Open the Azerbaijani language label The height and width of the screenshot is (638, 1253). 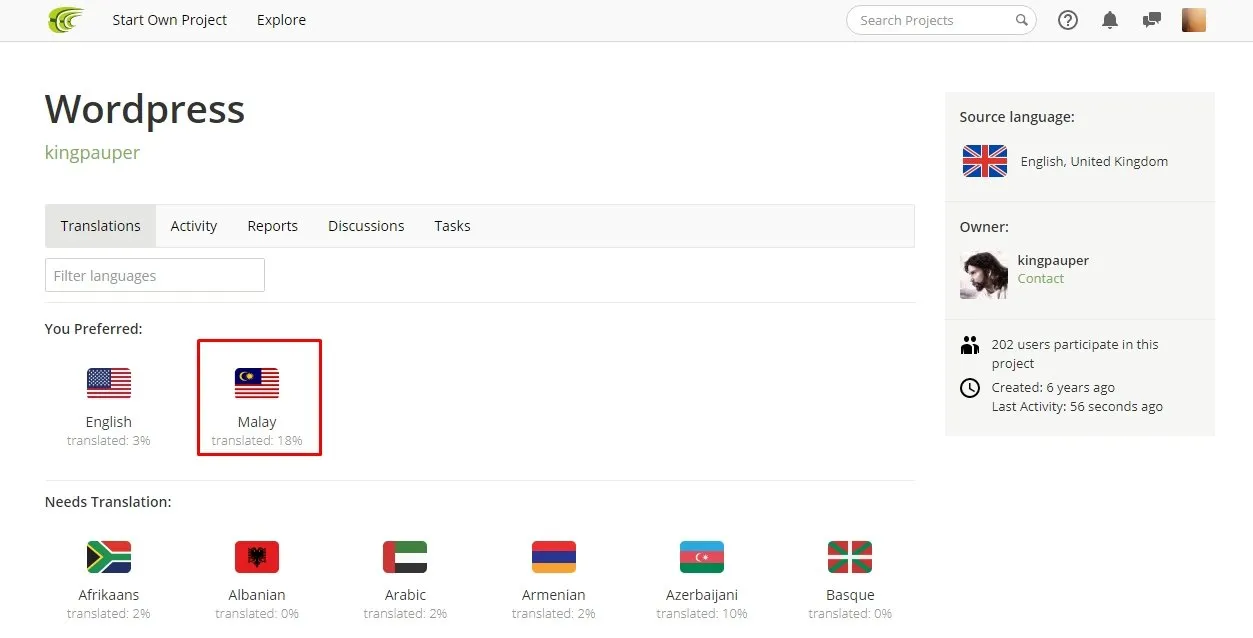(x=702, y=595)
